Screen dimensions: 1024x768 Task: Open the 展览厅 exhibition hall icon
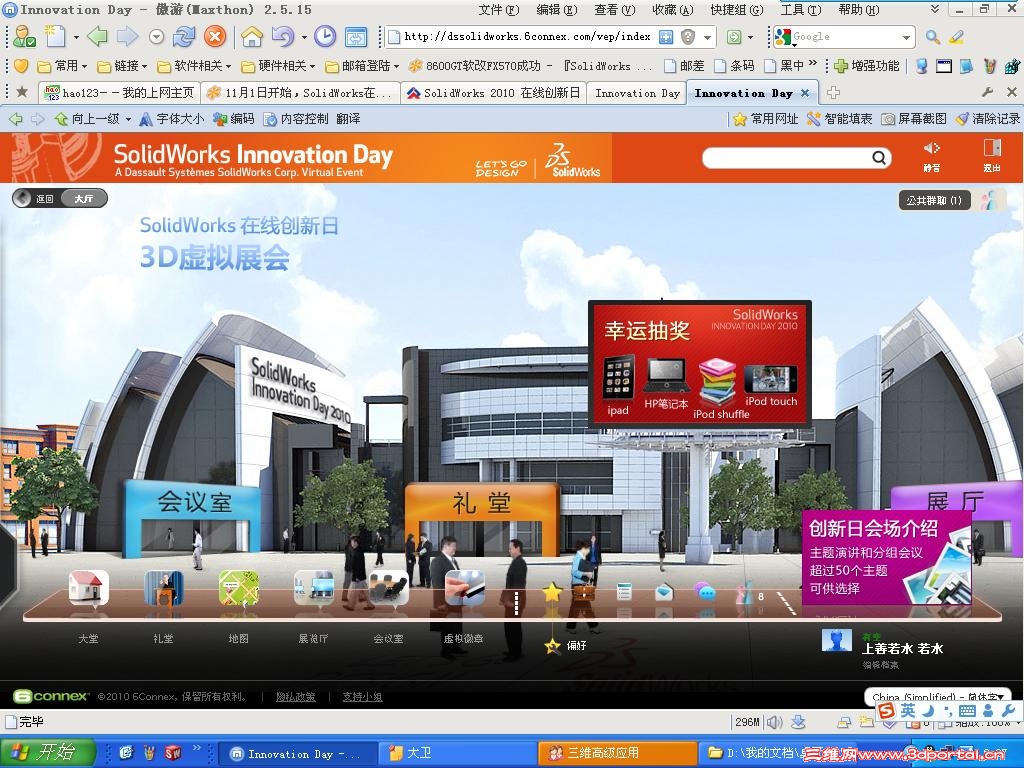coord(313,587)
